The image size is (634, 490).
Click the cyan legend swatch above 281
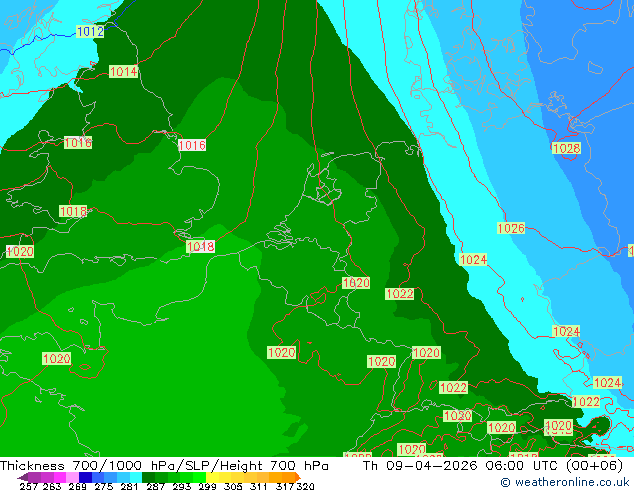point(136,477)
